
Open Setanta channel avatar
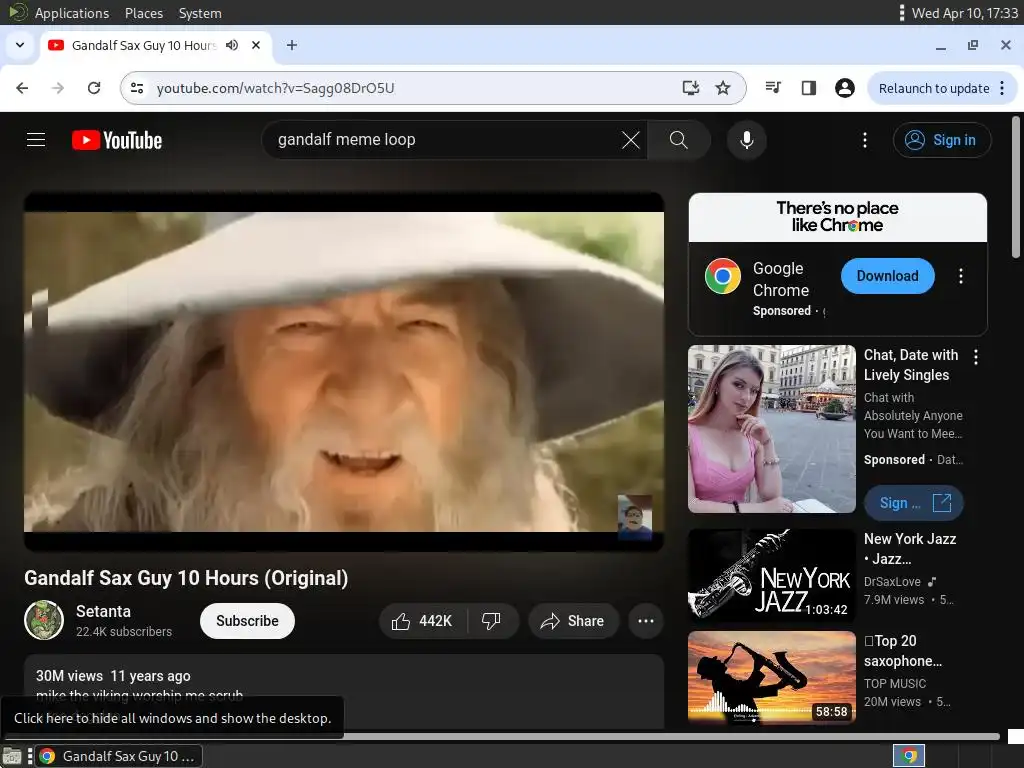(x=44, y=620)
